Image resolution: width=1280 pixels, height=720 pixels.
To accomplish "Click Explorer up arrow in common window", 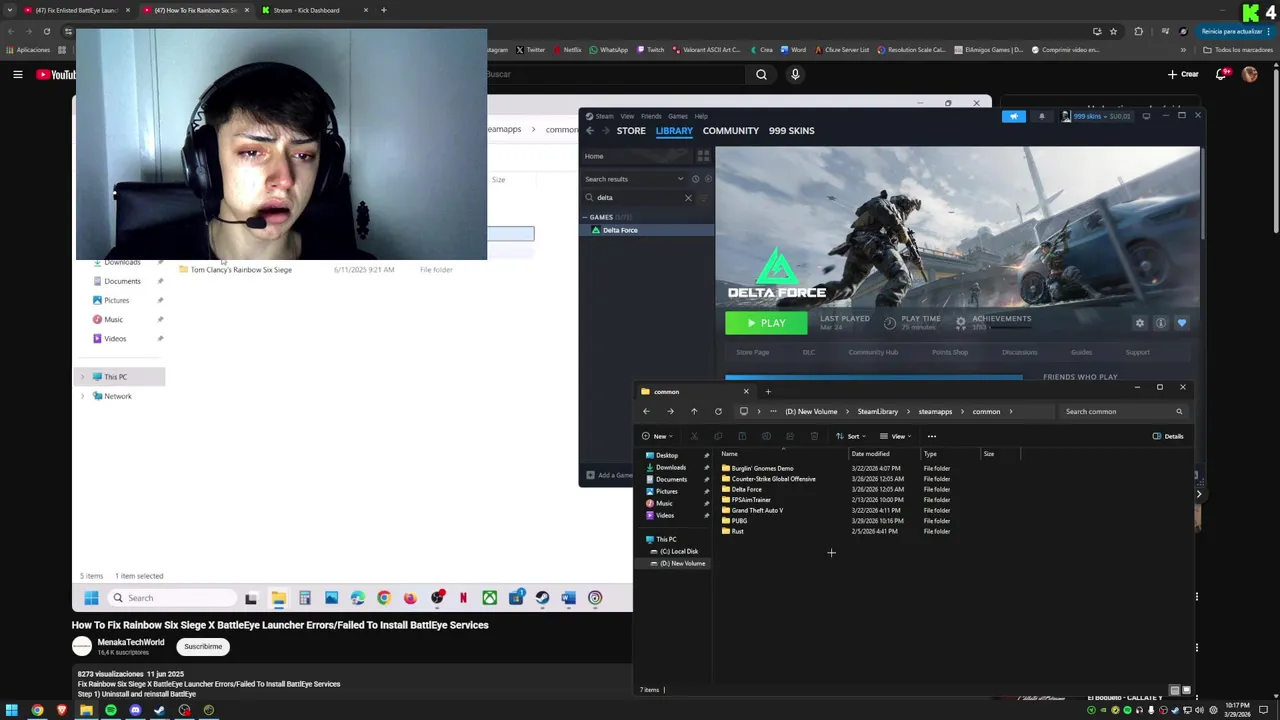I will (x=694, y=412).
